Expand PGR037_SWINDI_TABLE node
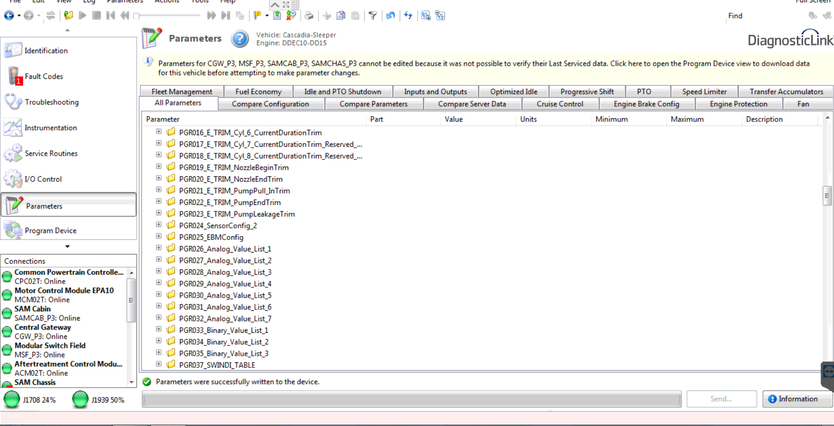The height and width of the screenshot is (426, 834). (x=159, y=365)
